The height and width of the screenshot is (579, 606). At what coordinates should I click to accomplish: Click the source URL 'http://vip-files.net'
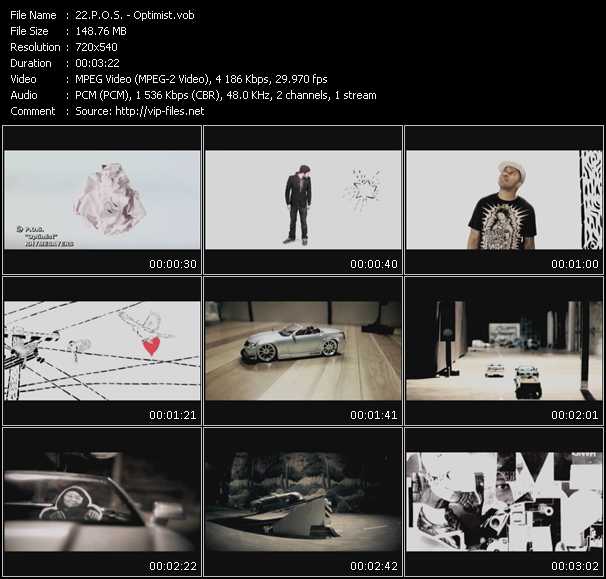coord(160,111)
